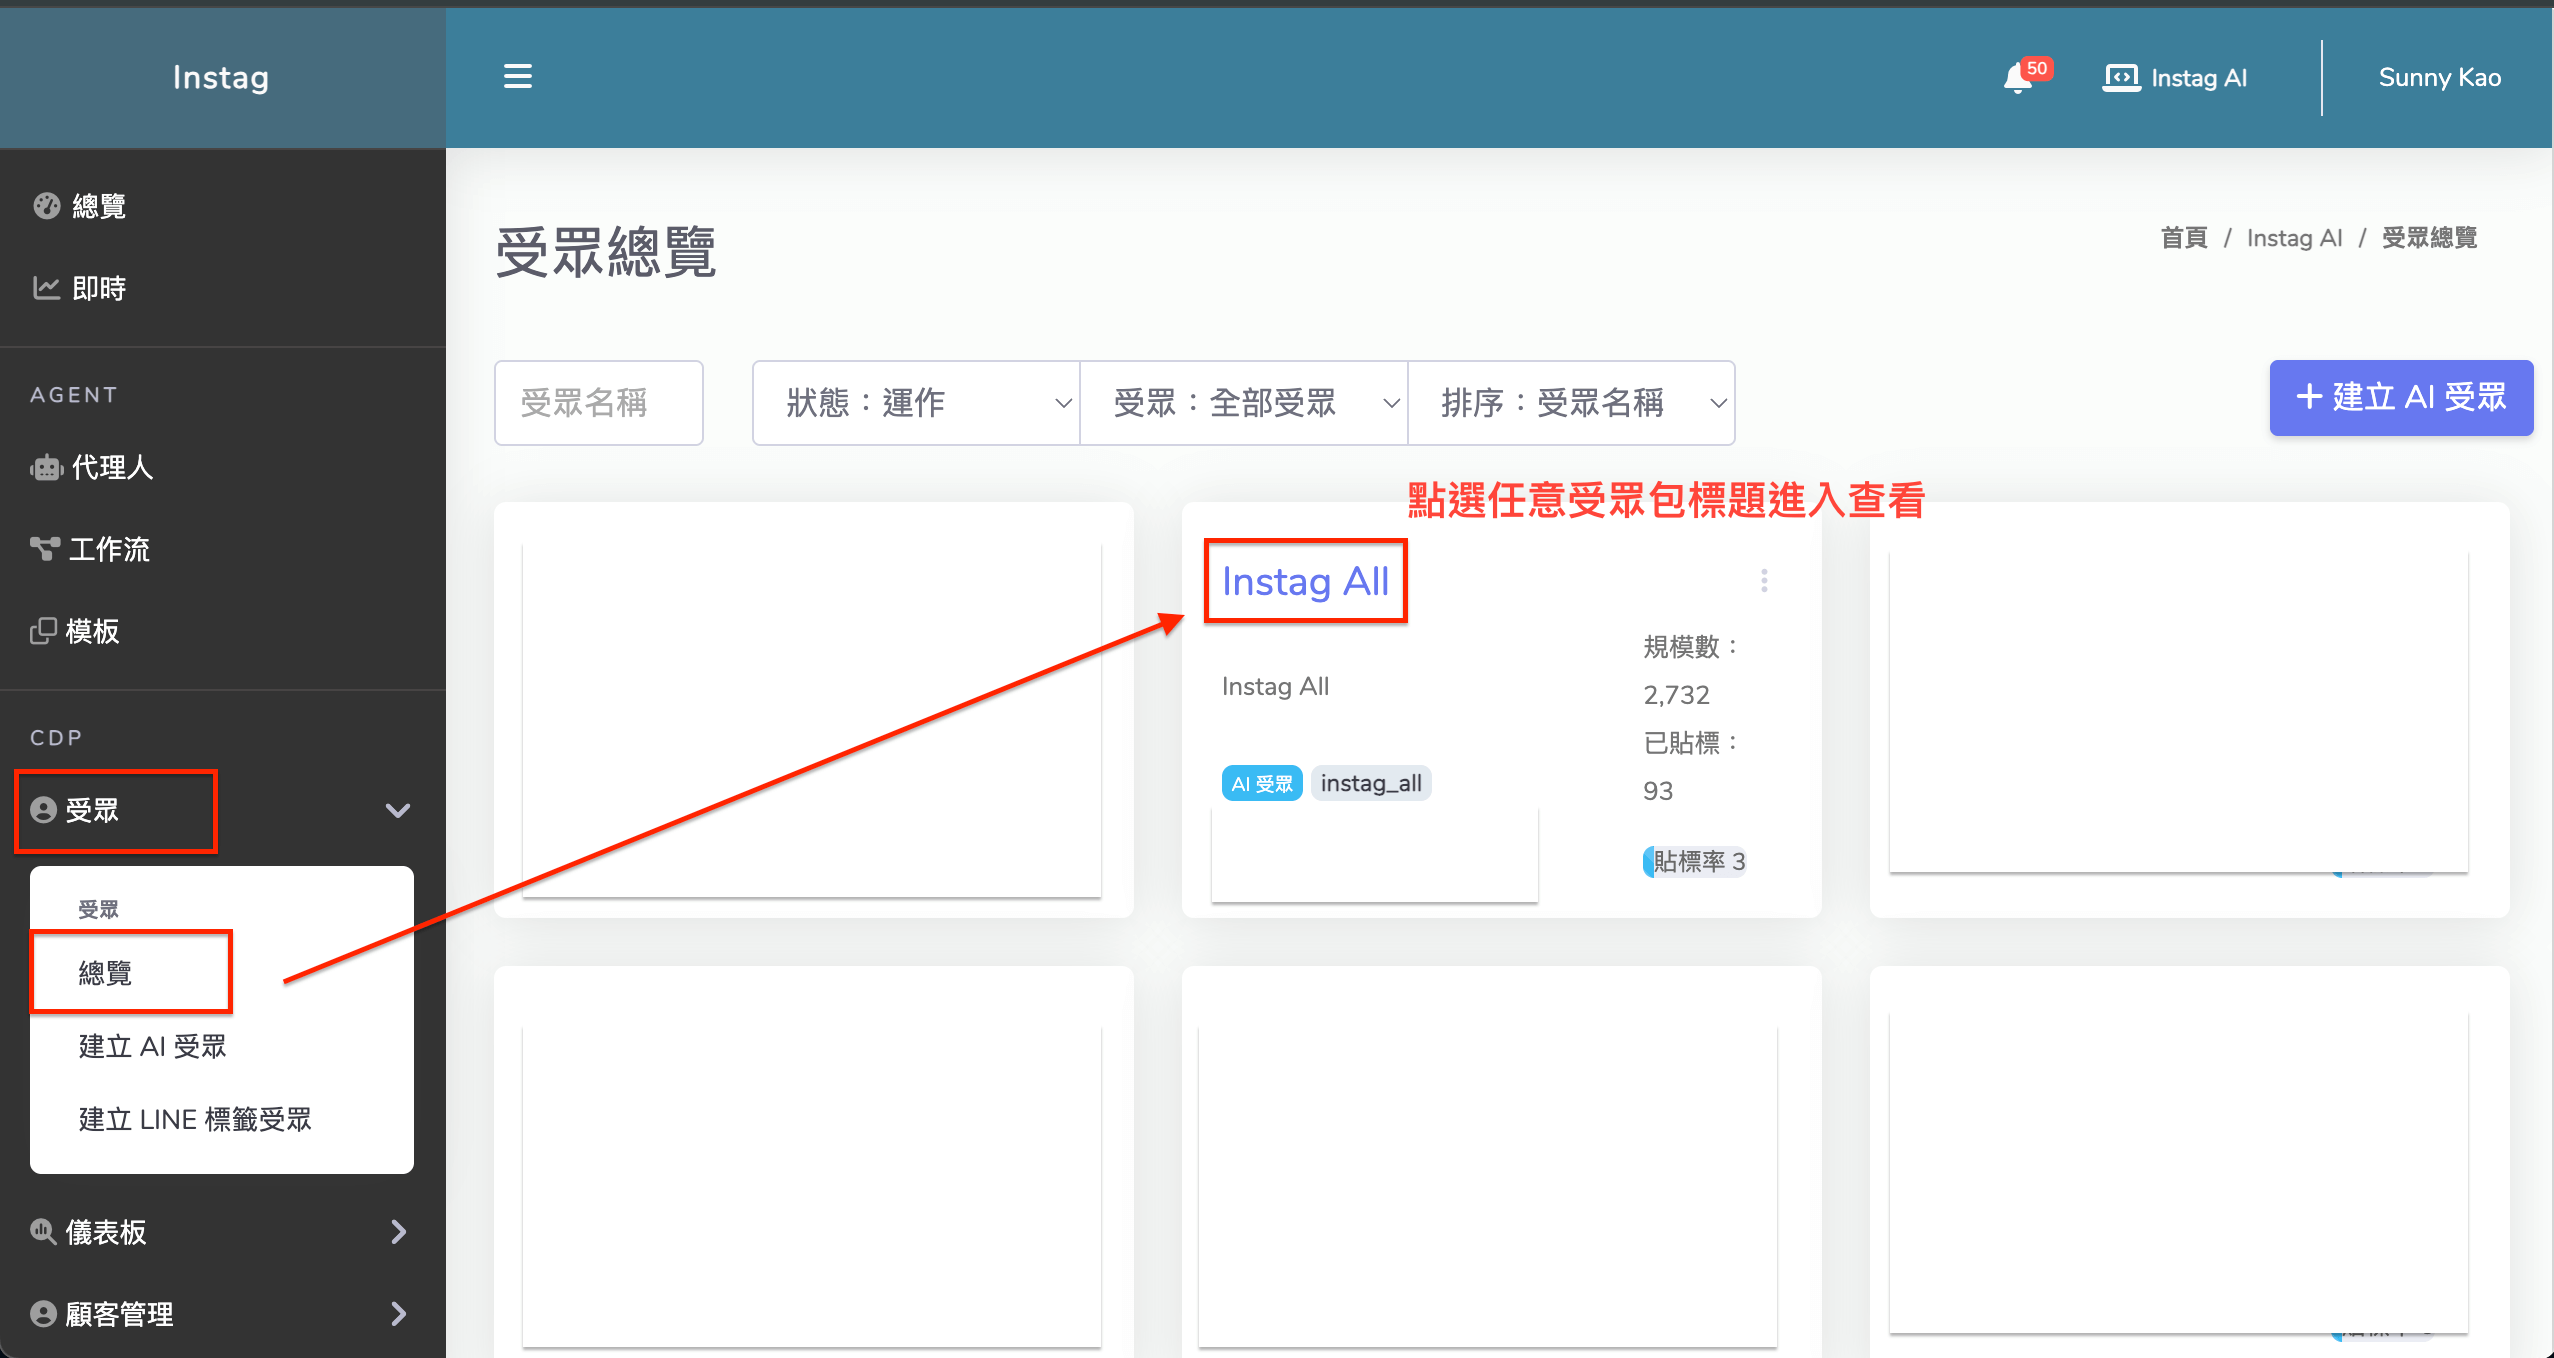Select 建立 LINE 標籤受眾 in submenu

click(195, 1120)
